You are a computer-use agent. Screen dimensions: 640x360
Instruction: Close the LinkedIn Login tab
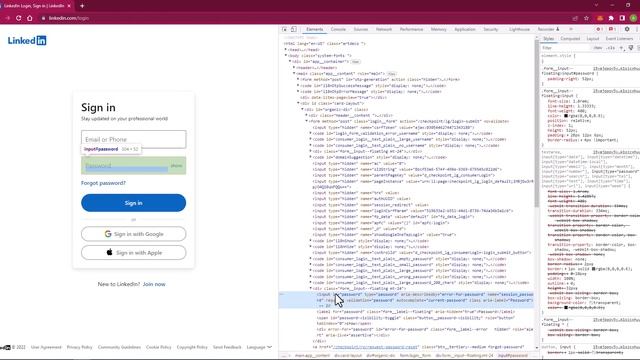pos(69,6)
